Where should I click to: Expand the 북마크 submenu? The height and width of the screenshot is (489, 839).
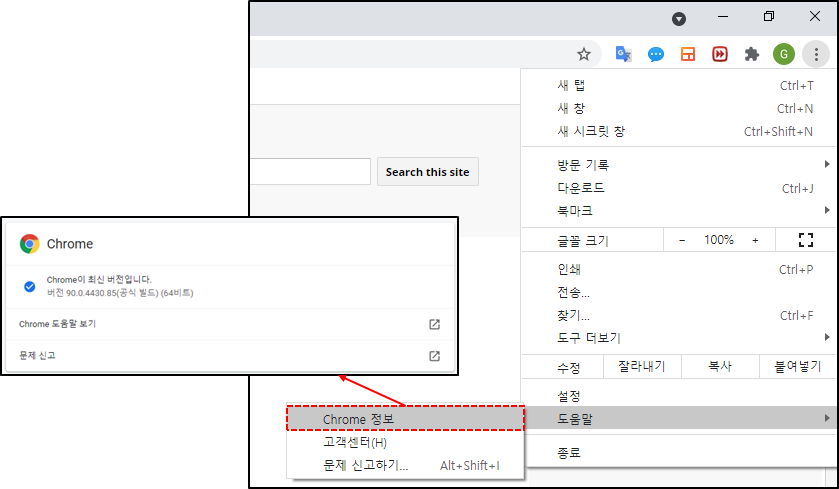[678, 211]
